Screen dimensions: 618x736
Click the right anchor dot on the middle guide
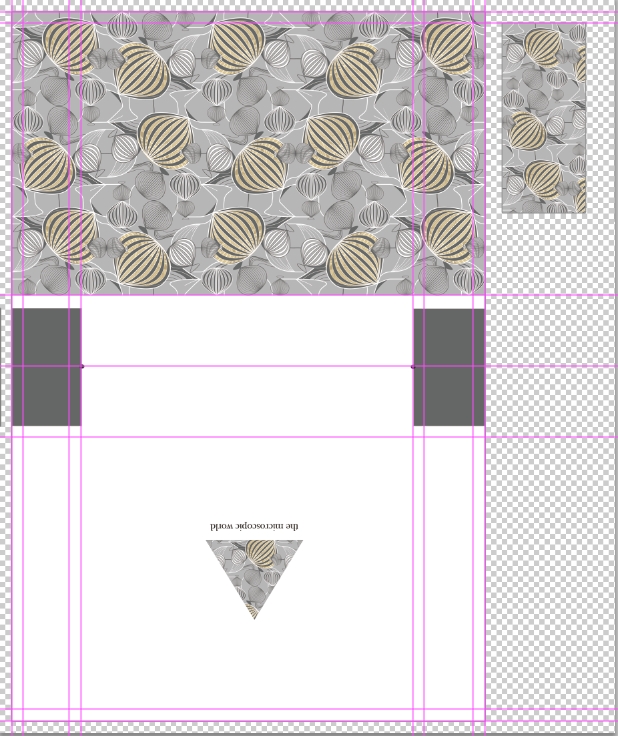(413, 367)
